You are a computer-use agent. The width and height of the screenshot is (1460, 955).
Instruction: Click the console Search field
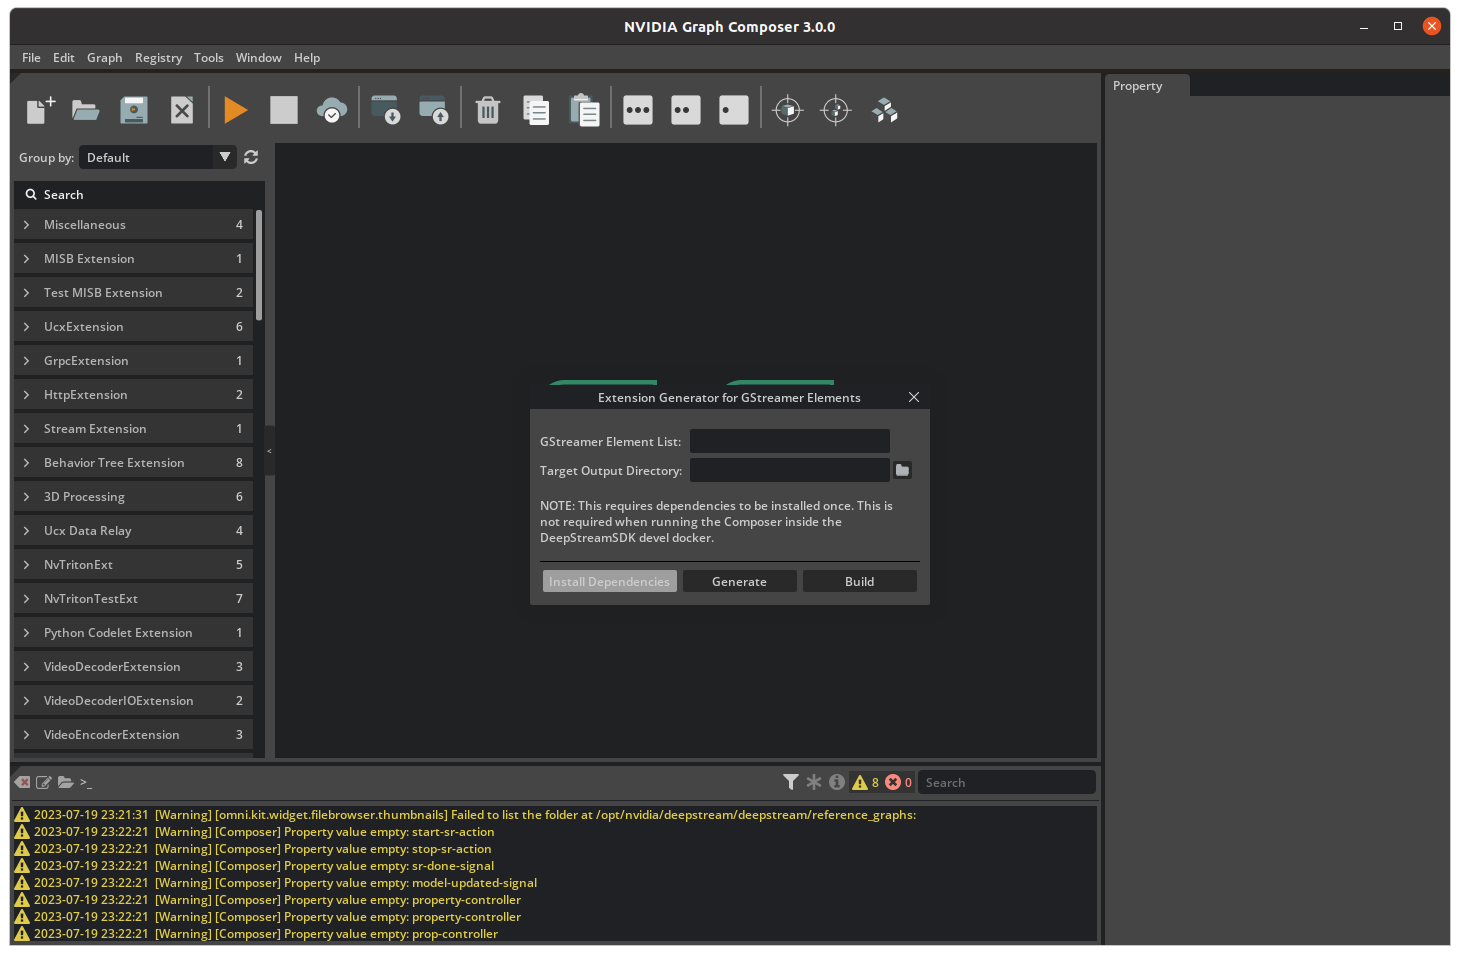1006,782
